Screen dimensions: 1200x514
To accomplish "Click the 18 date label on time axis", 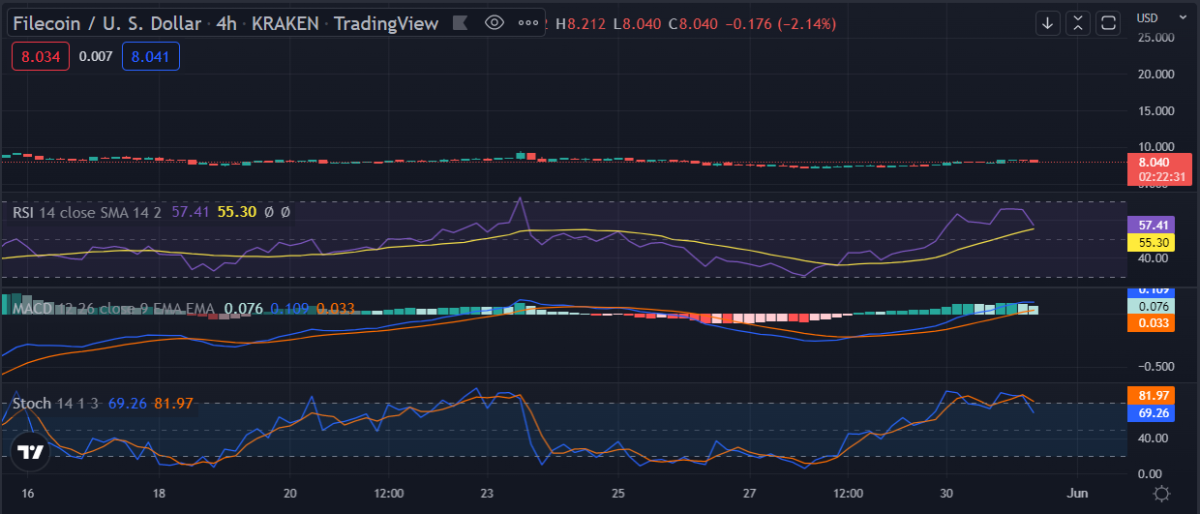I will [160, 493].
